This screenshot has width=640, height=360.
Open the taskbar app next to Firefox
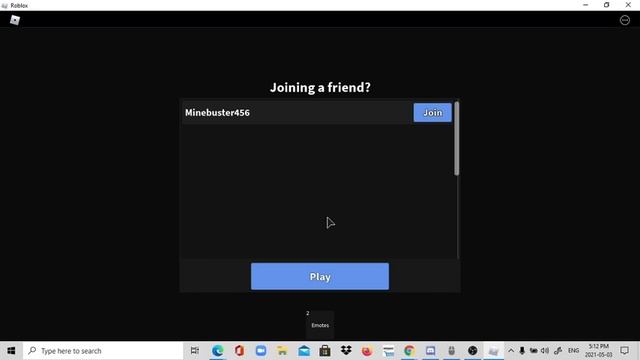point(388,351)
